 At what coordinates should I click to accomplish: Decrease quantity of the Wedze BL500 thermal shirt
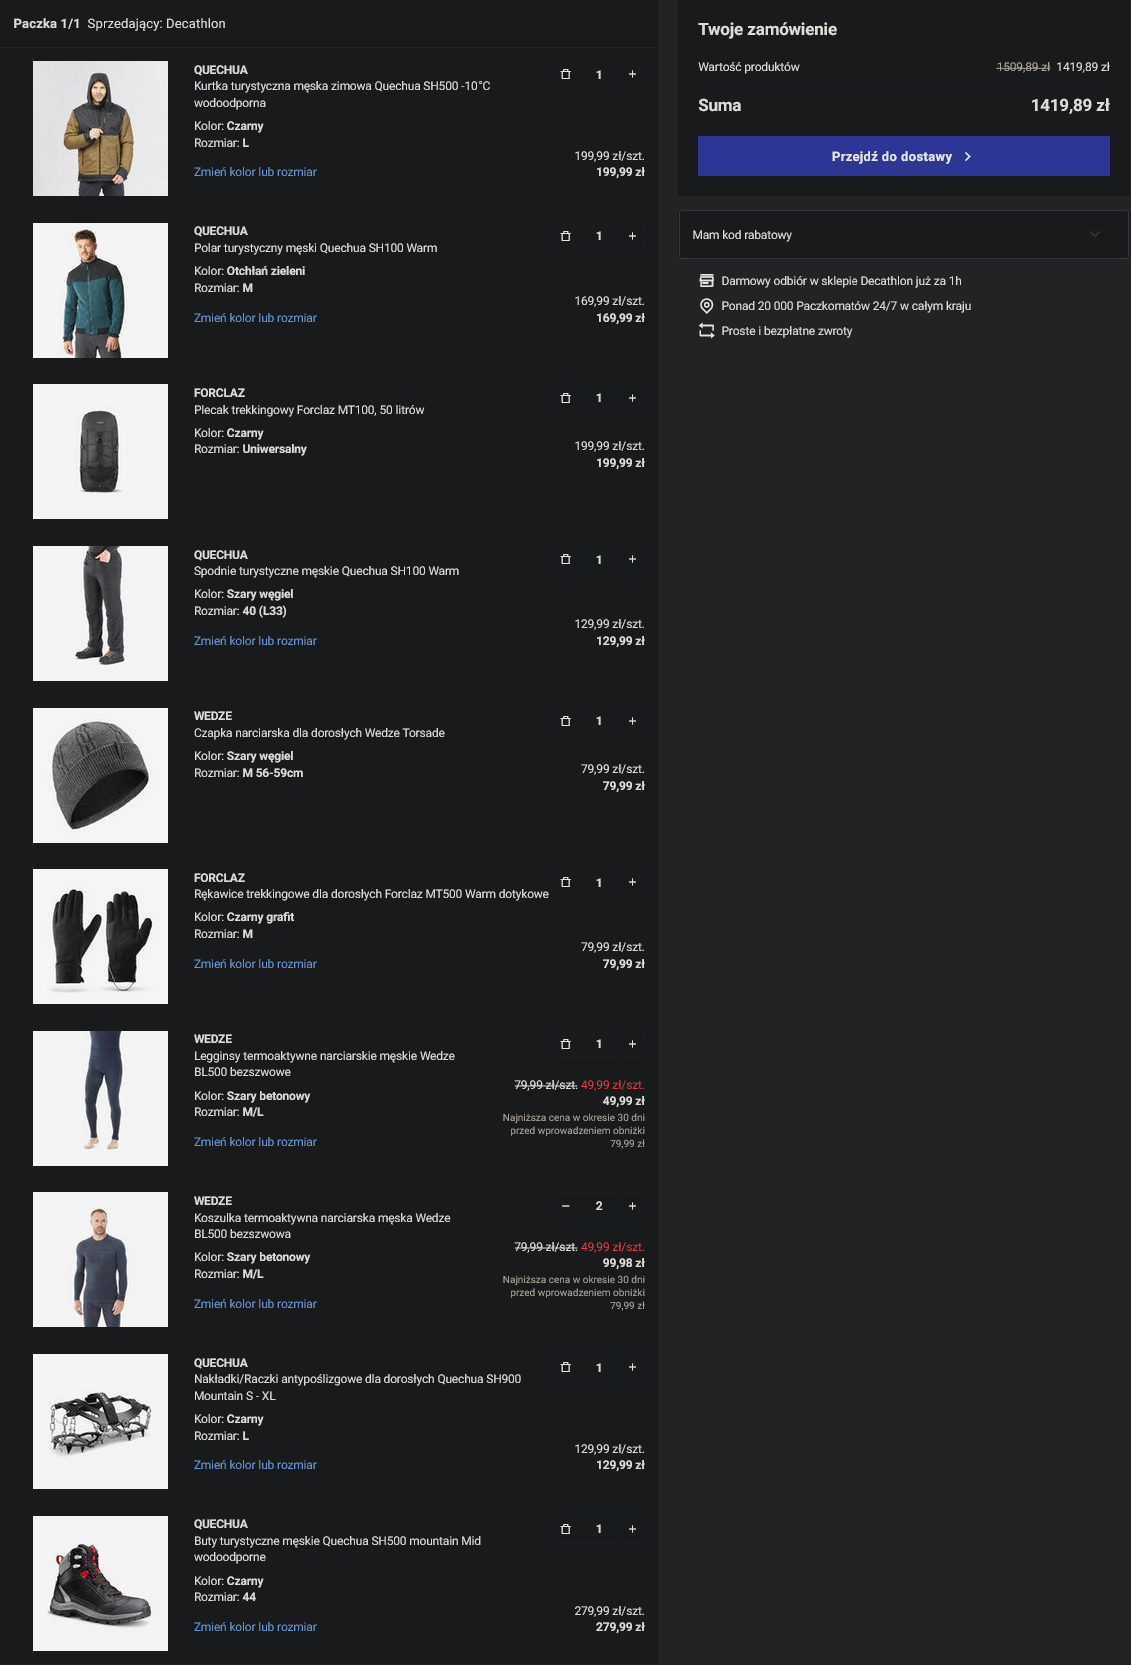pos(566,1206)
